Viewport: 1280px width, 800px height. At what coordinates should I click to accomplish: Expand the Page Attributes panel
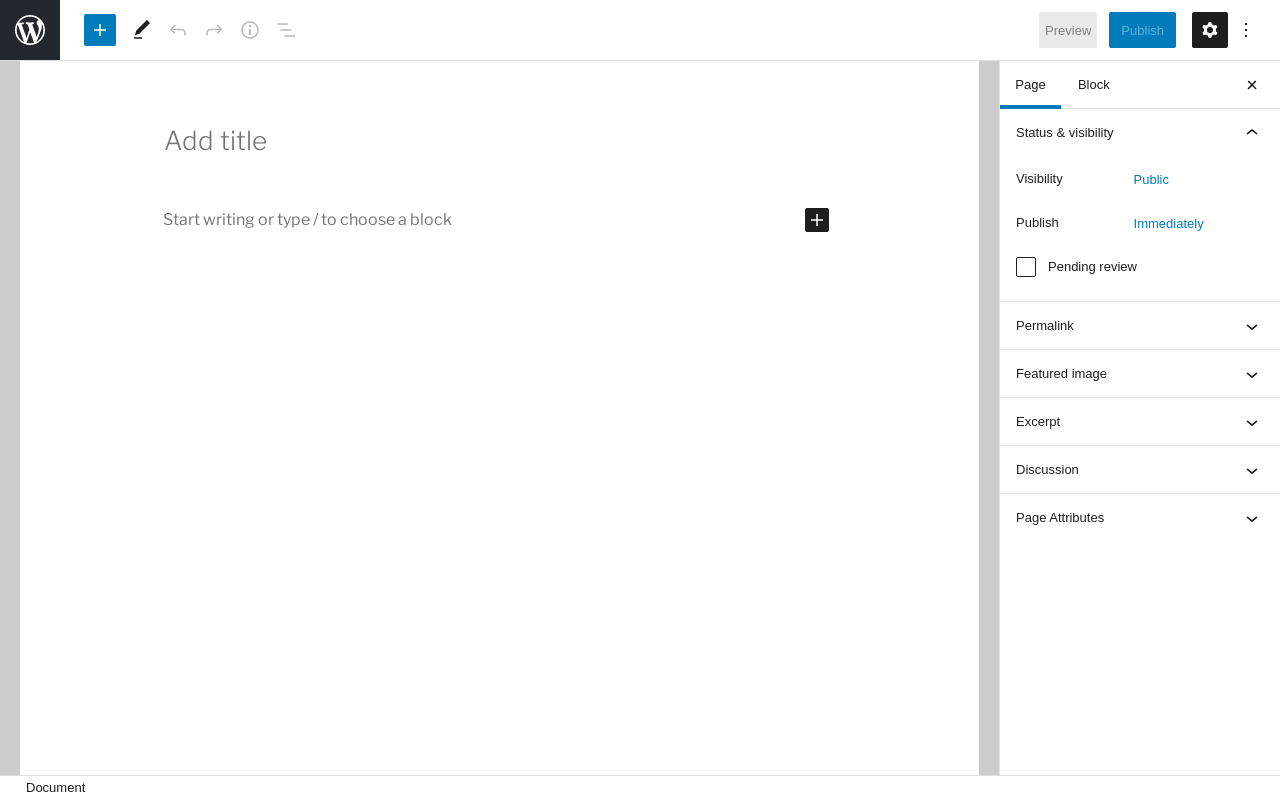[x=1140, y=518]
